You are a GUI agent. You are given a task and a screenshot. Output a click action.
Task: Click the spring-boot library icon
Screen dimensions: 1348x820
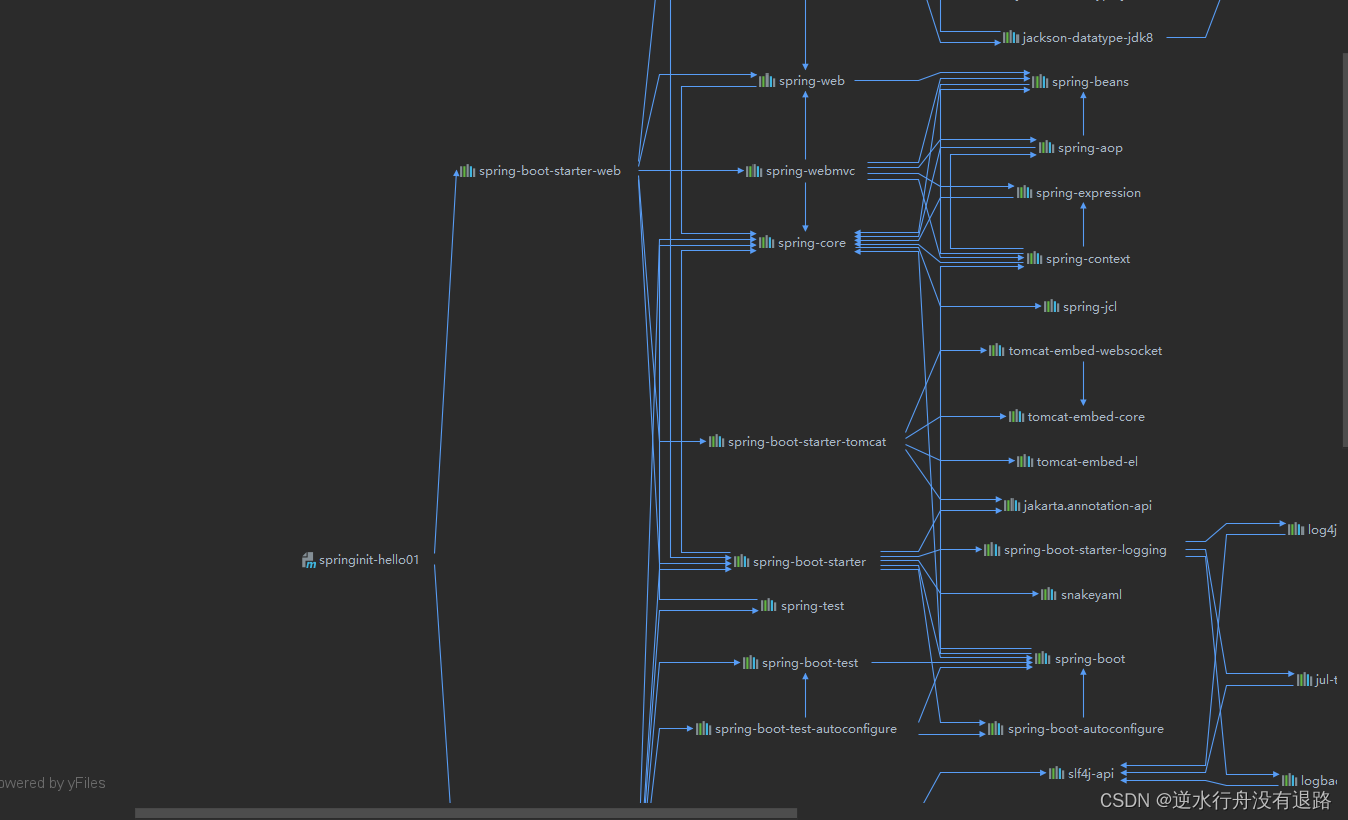[x=1042, y=658]
